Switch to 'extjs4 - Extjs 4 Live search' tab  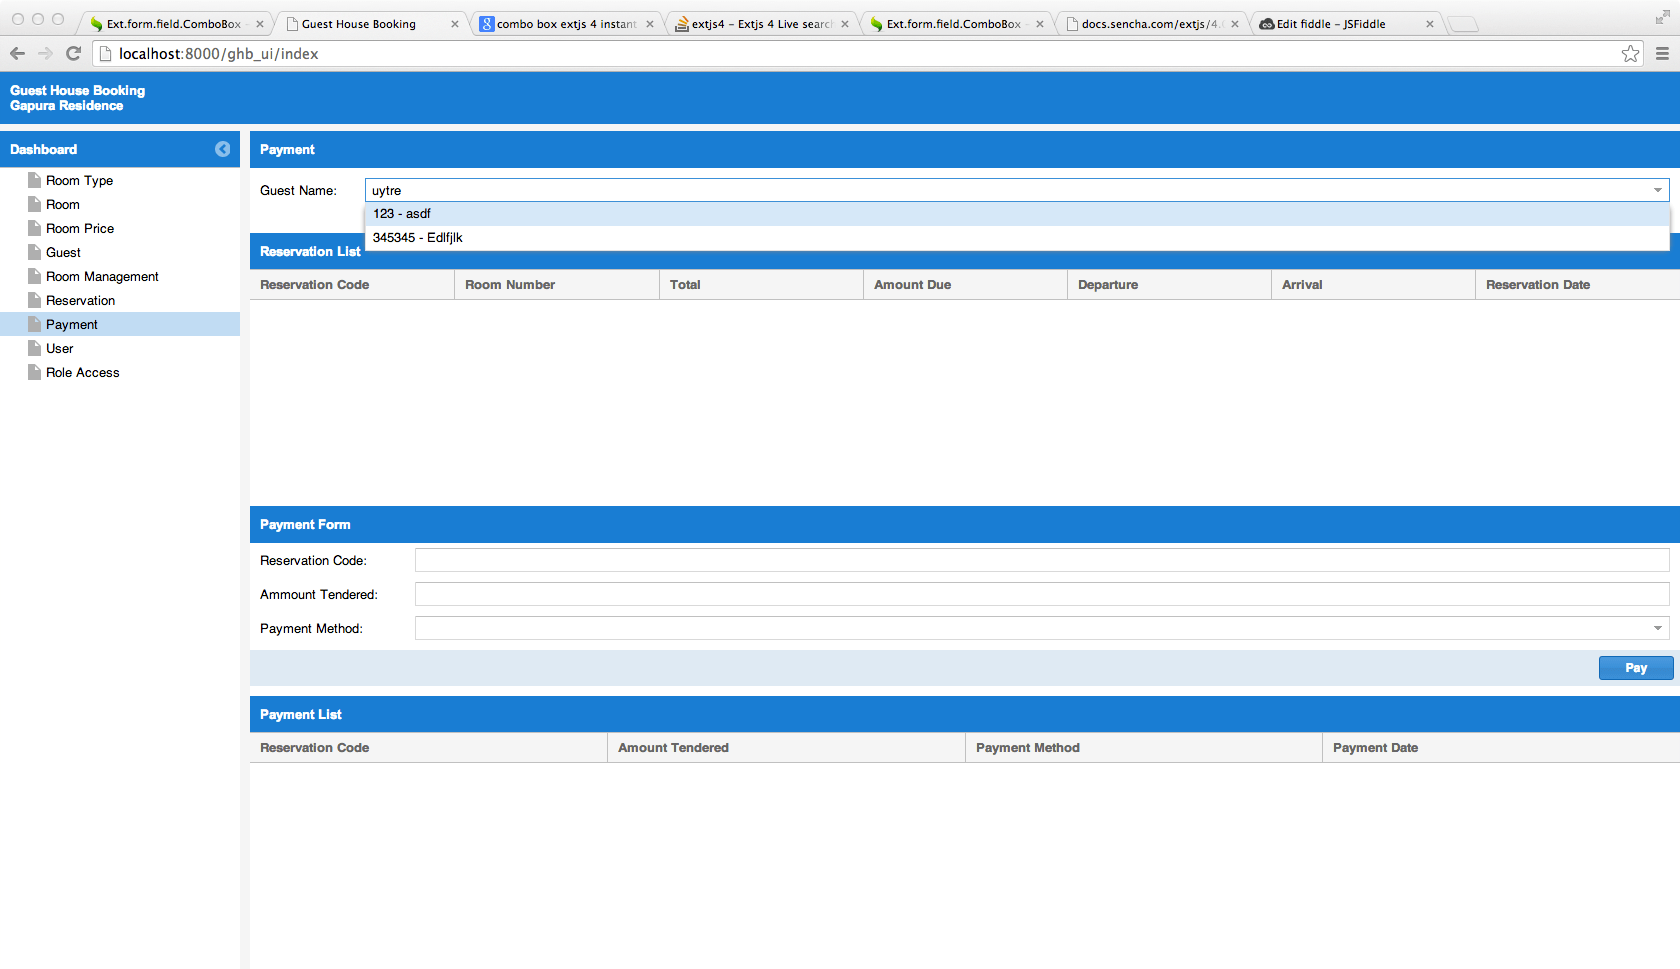tap(760, 24)
